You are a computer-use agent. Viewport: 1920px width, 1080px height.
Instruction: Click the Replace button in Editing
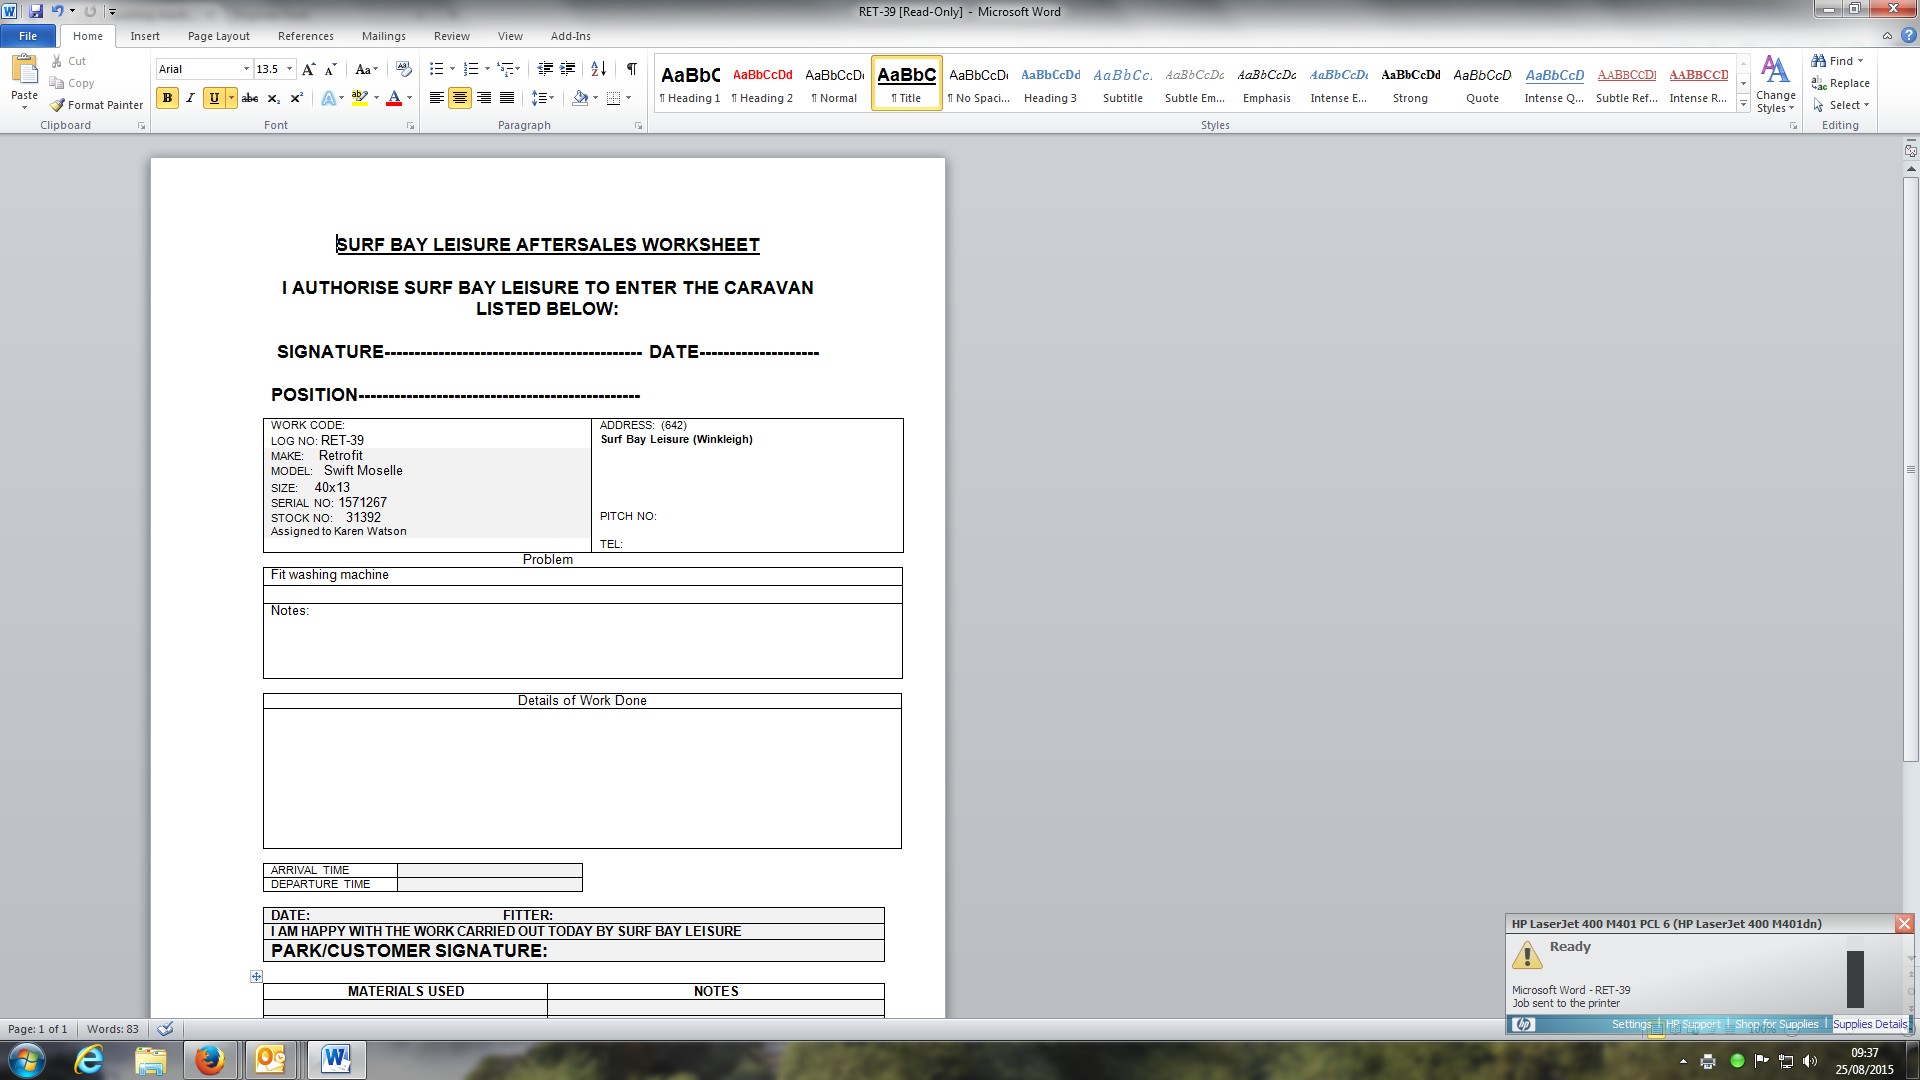[x=1840, y=83]
